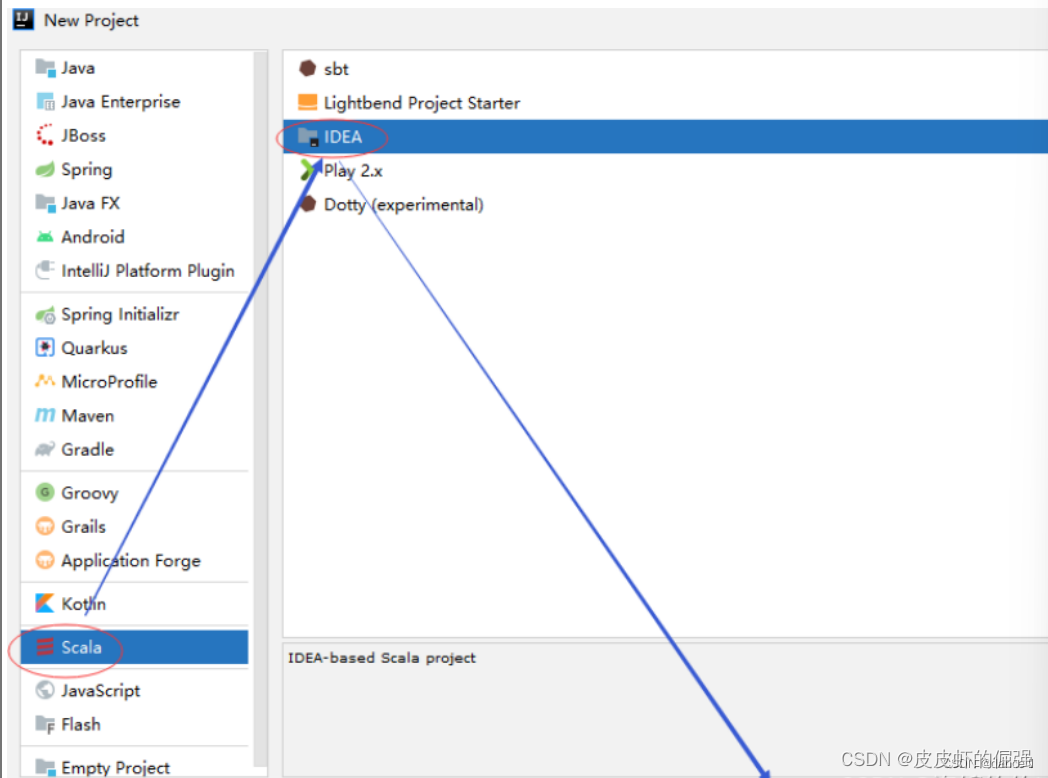Choose Play 2.x project option

point(354,171)
